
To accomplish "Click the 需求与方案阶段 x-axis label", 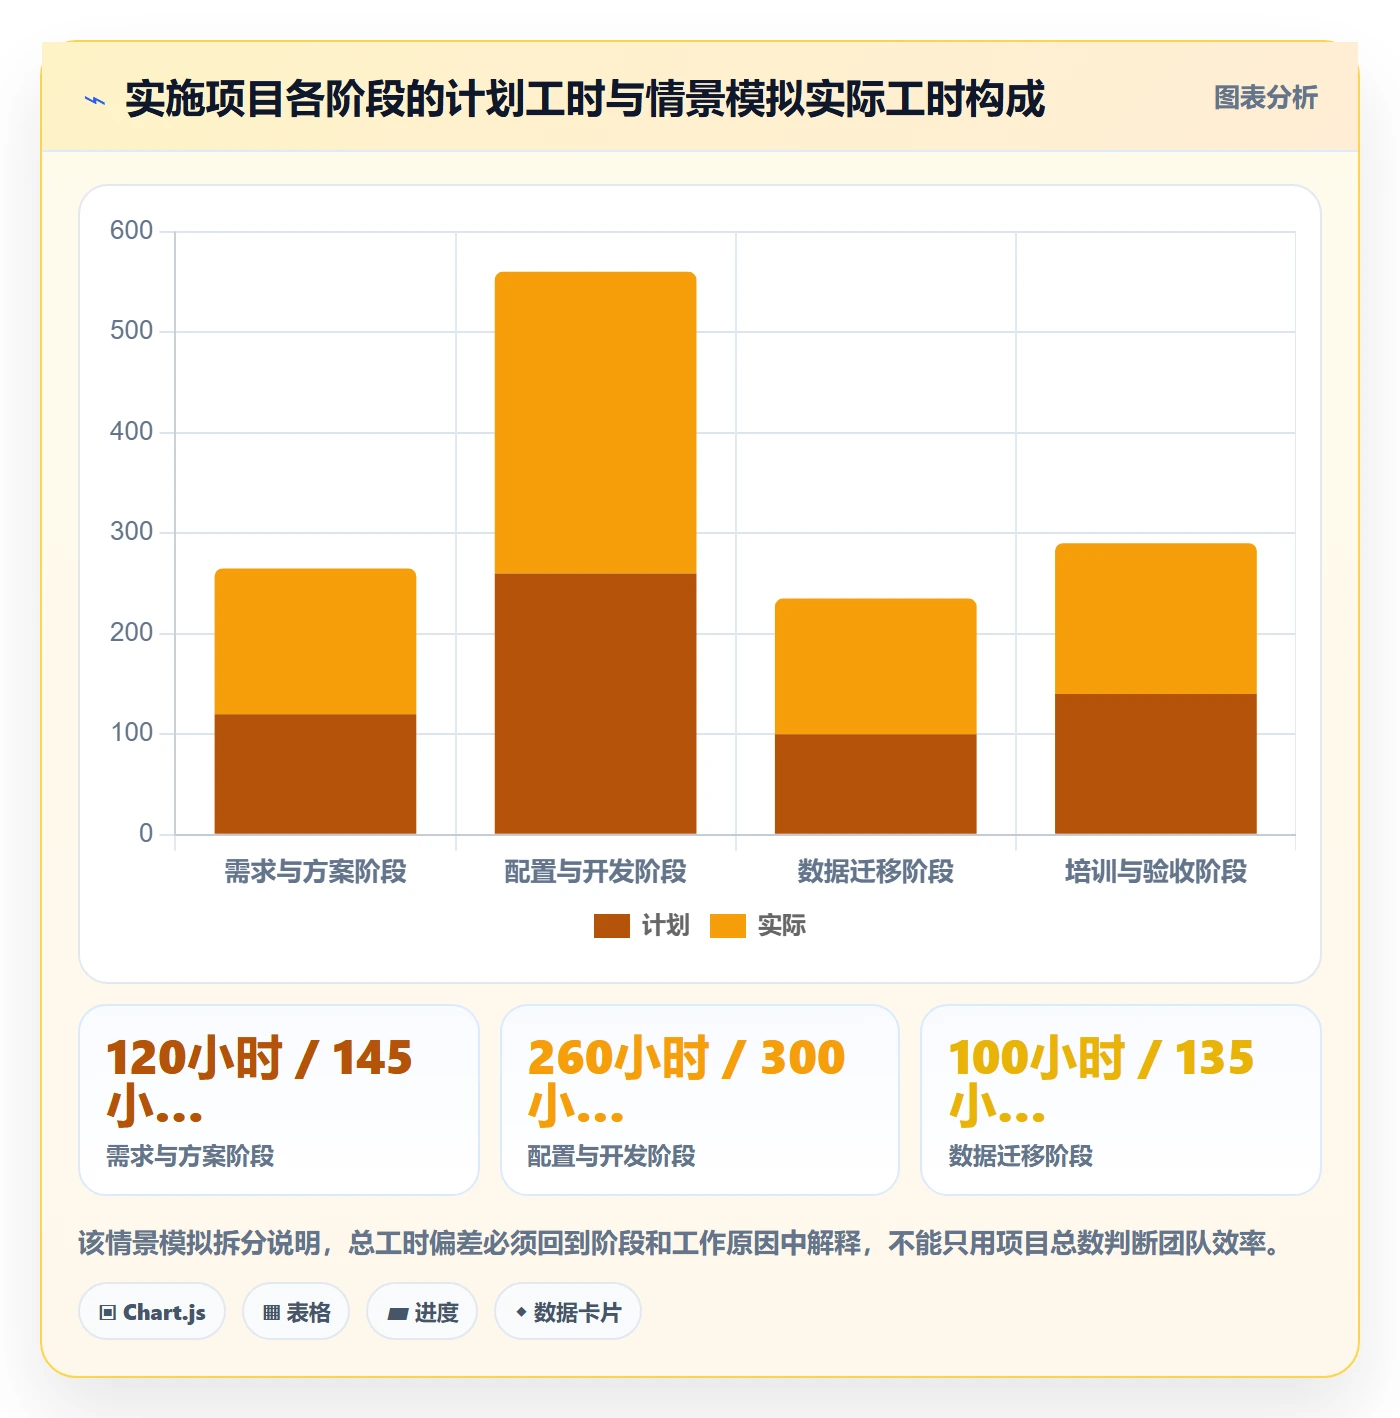I will (315, 872).
